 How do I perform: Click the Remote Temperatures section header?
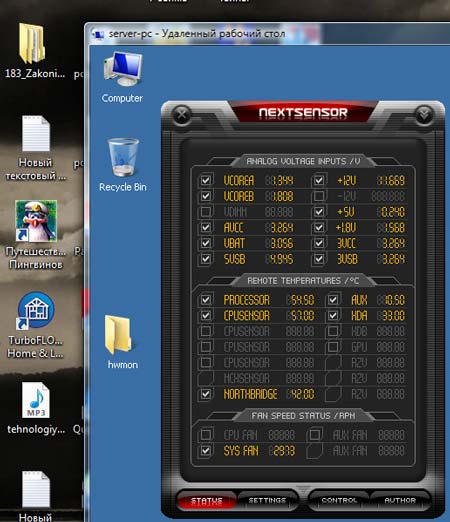303,281
